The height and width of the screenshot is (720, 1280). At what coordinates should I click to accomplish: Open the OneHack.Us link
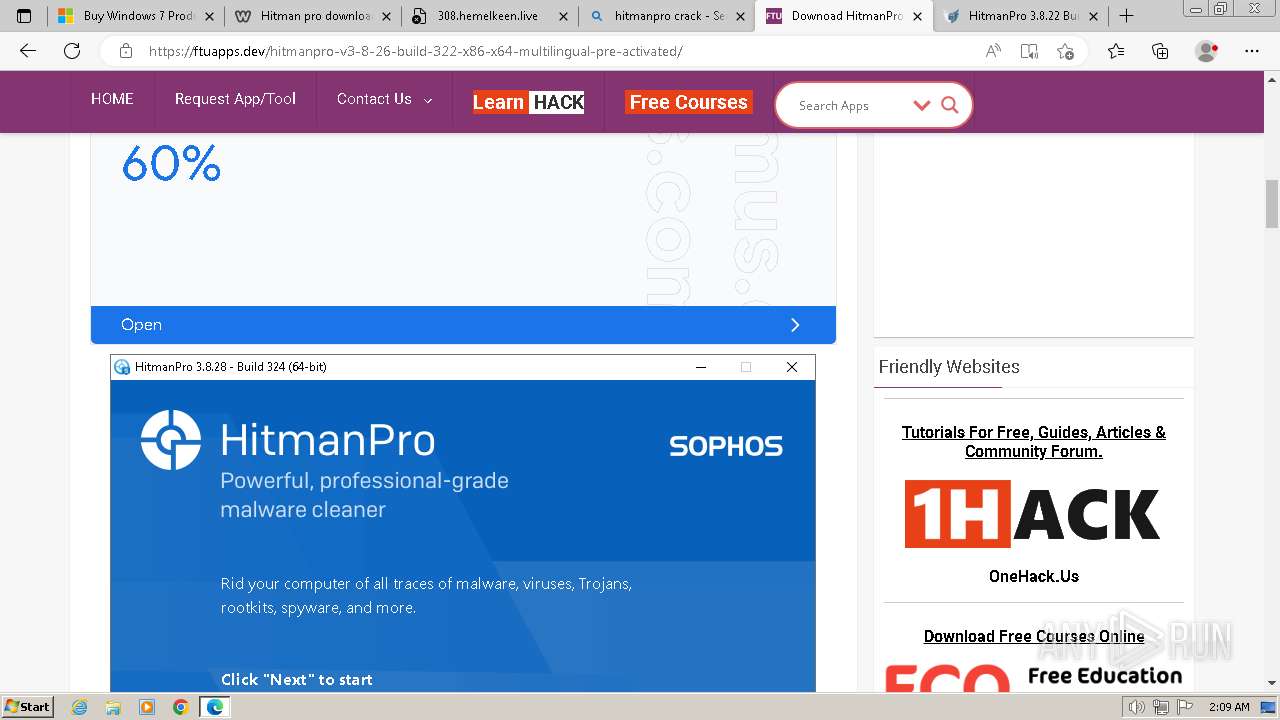[x=1033, y=576]
